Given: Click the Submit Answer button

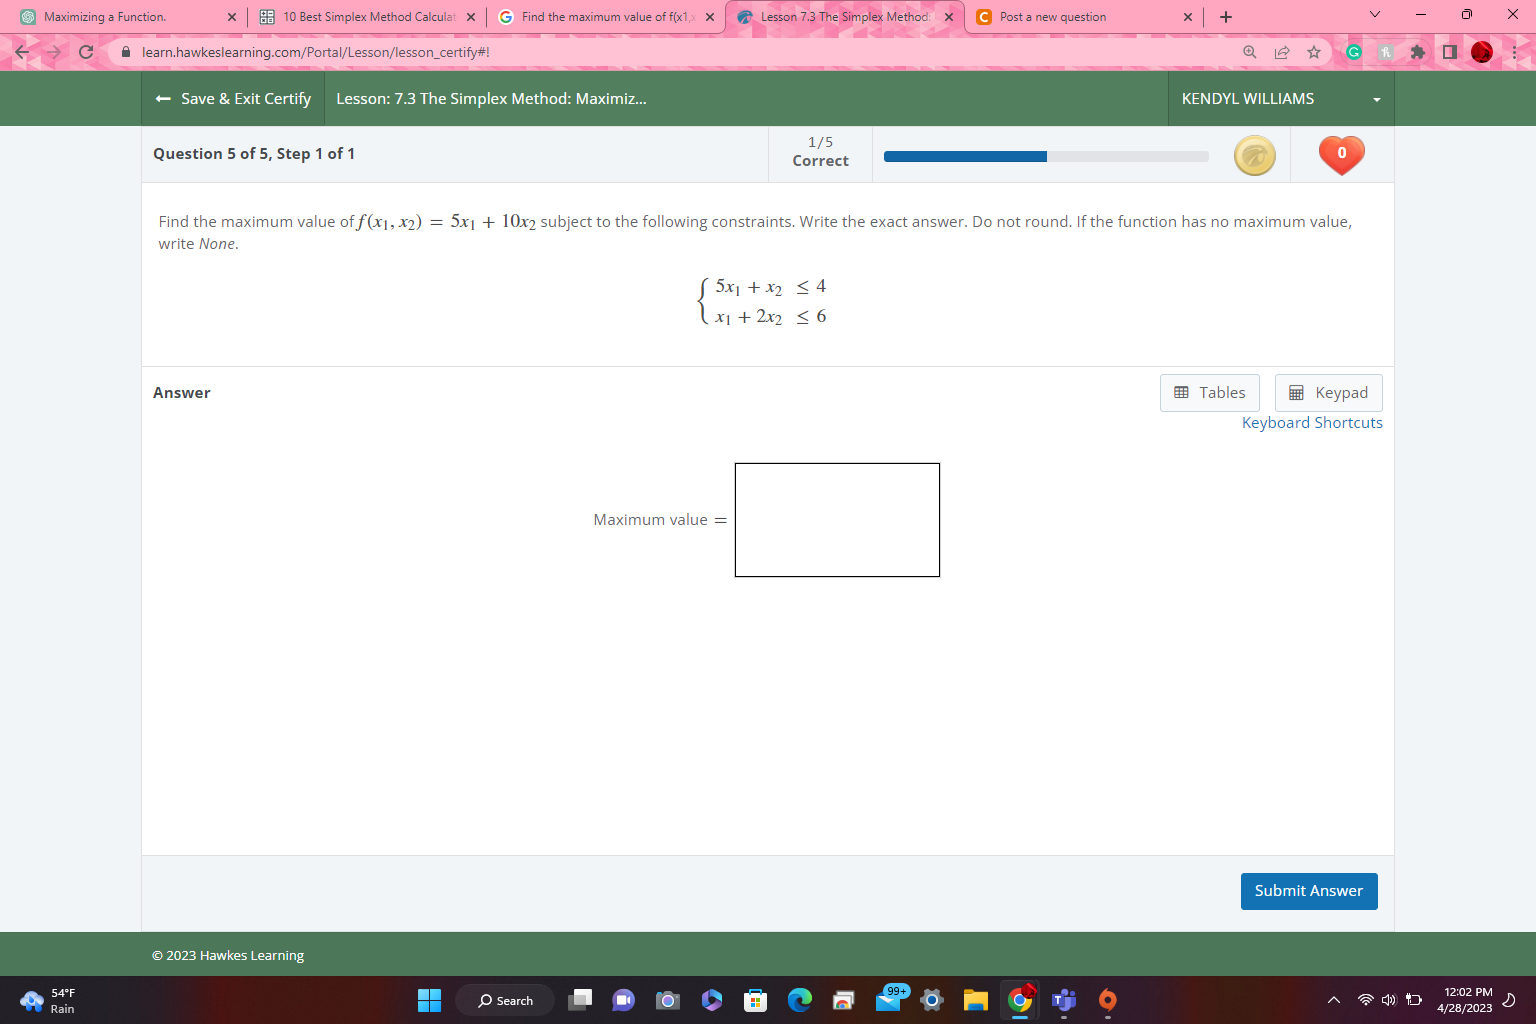Looking at the screenshot, I should pos(1309,891).
